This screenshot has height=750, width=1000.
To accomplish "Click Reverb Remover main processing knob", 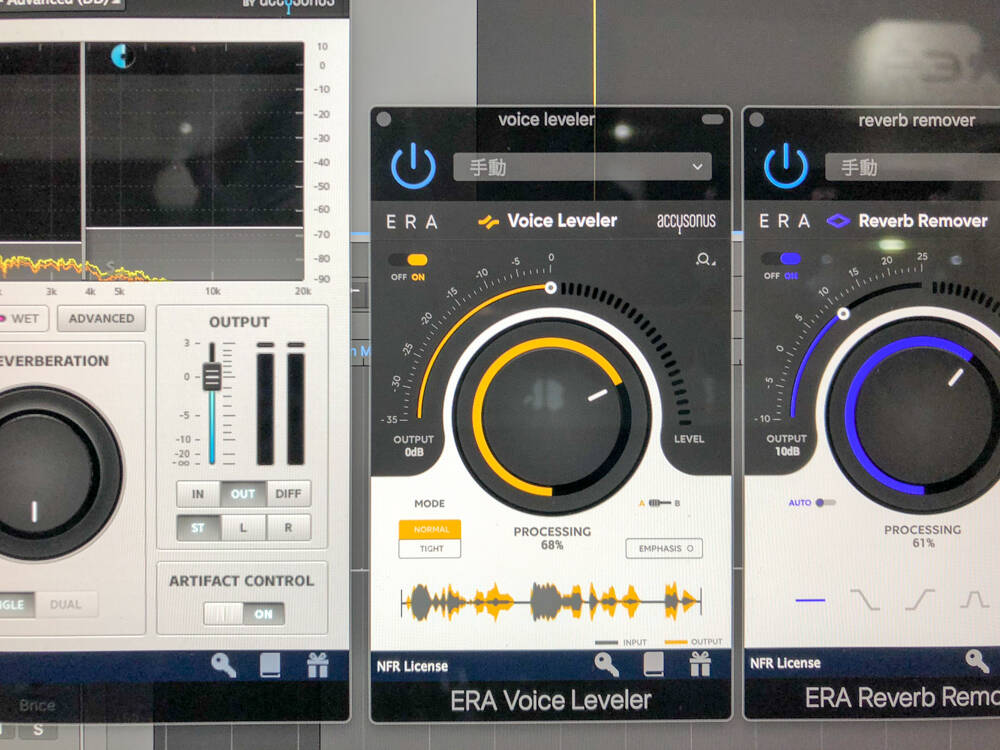I will point(923,415).
